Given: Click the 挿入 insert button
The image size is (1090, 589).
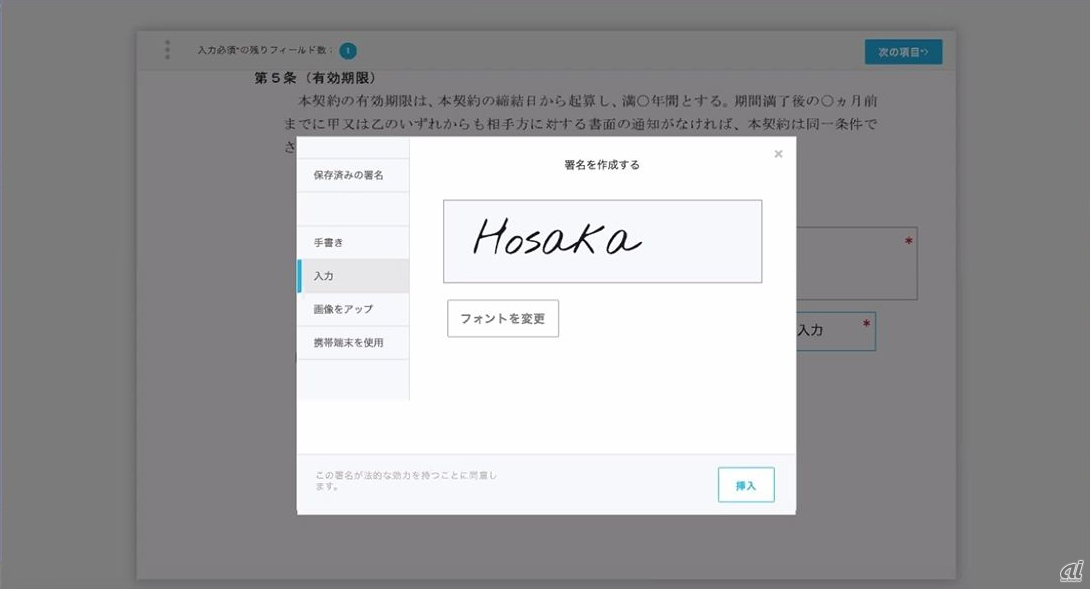Looking at the screenshot, I should (x=746, y=485).
